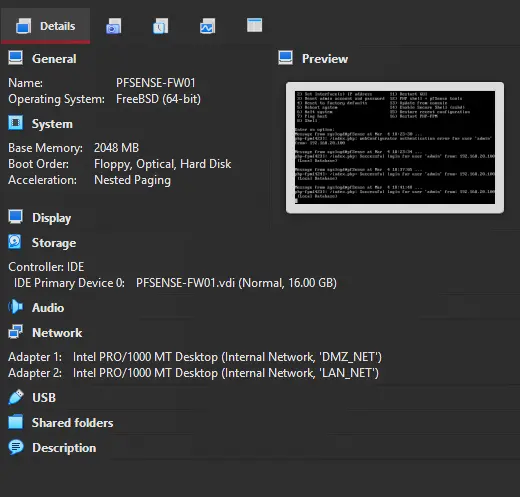Click the IDE Primary Device 0 label
Viewport: 520px width, 497px height.
(x=69, y=283)
